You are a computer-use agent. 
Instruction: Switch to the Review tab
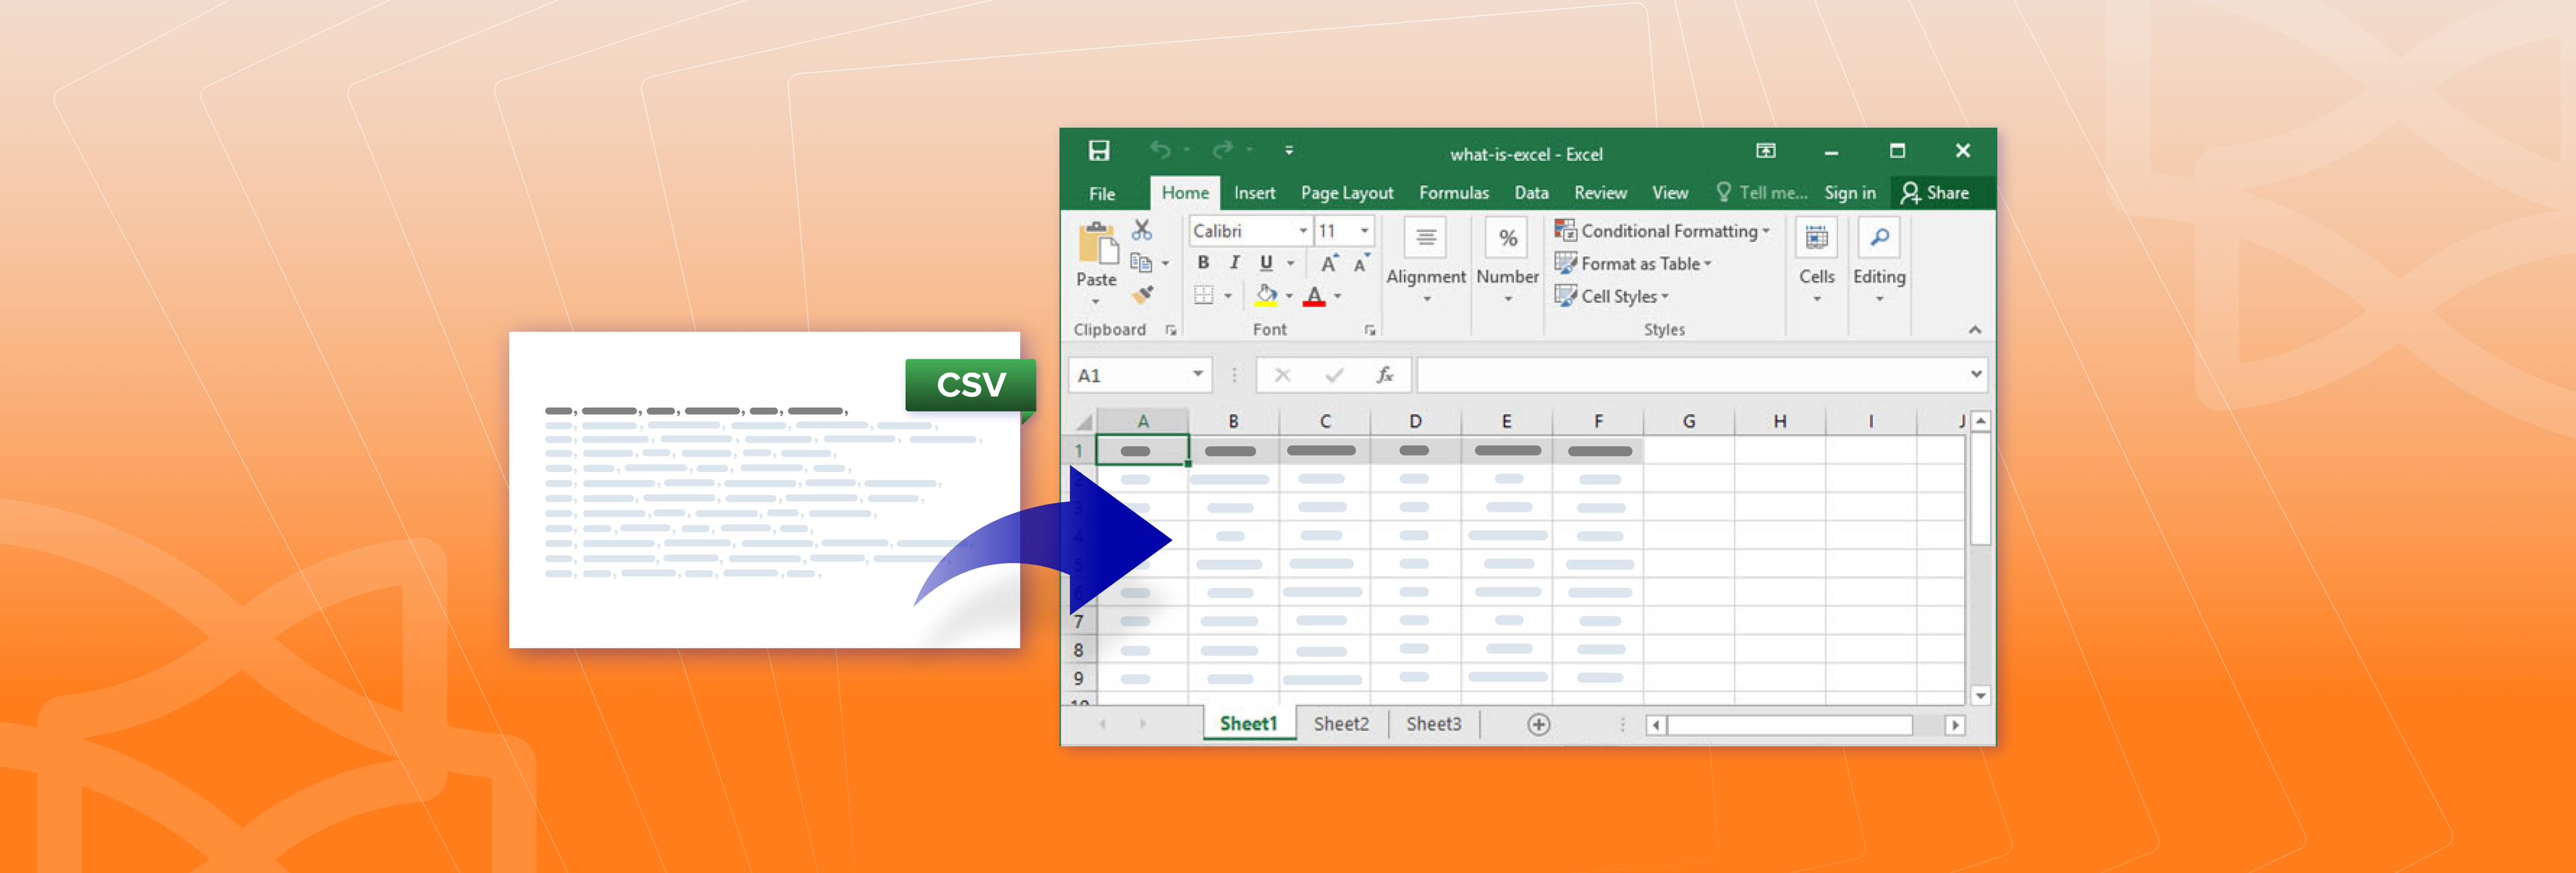pos(1600,193)
